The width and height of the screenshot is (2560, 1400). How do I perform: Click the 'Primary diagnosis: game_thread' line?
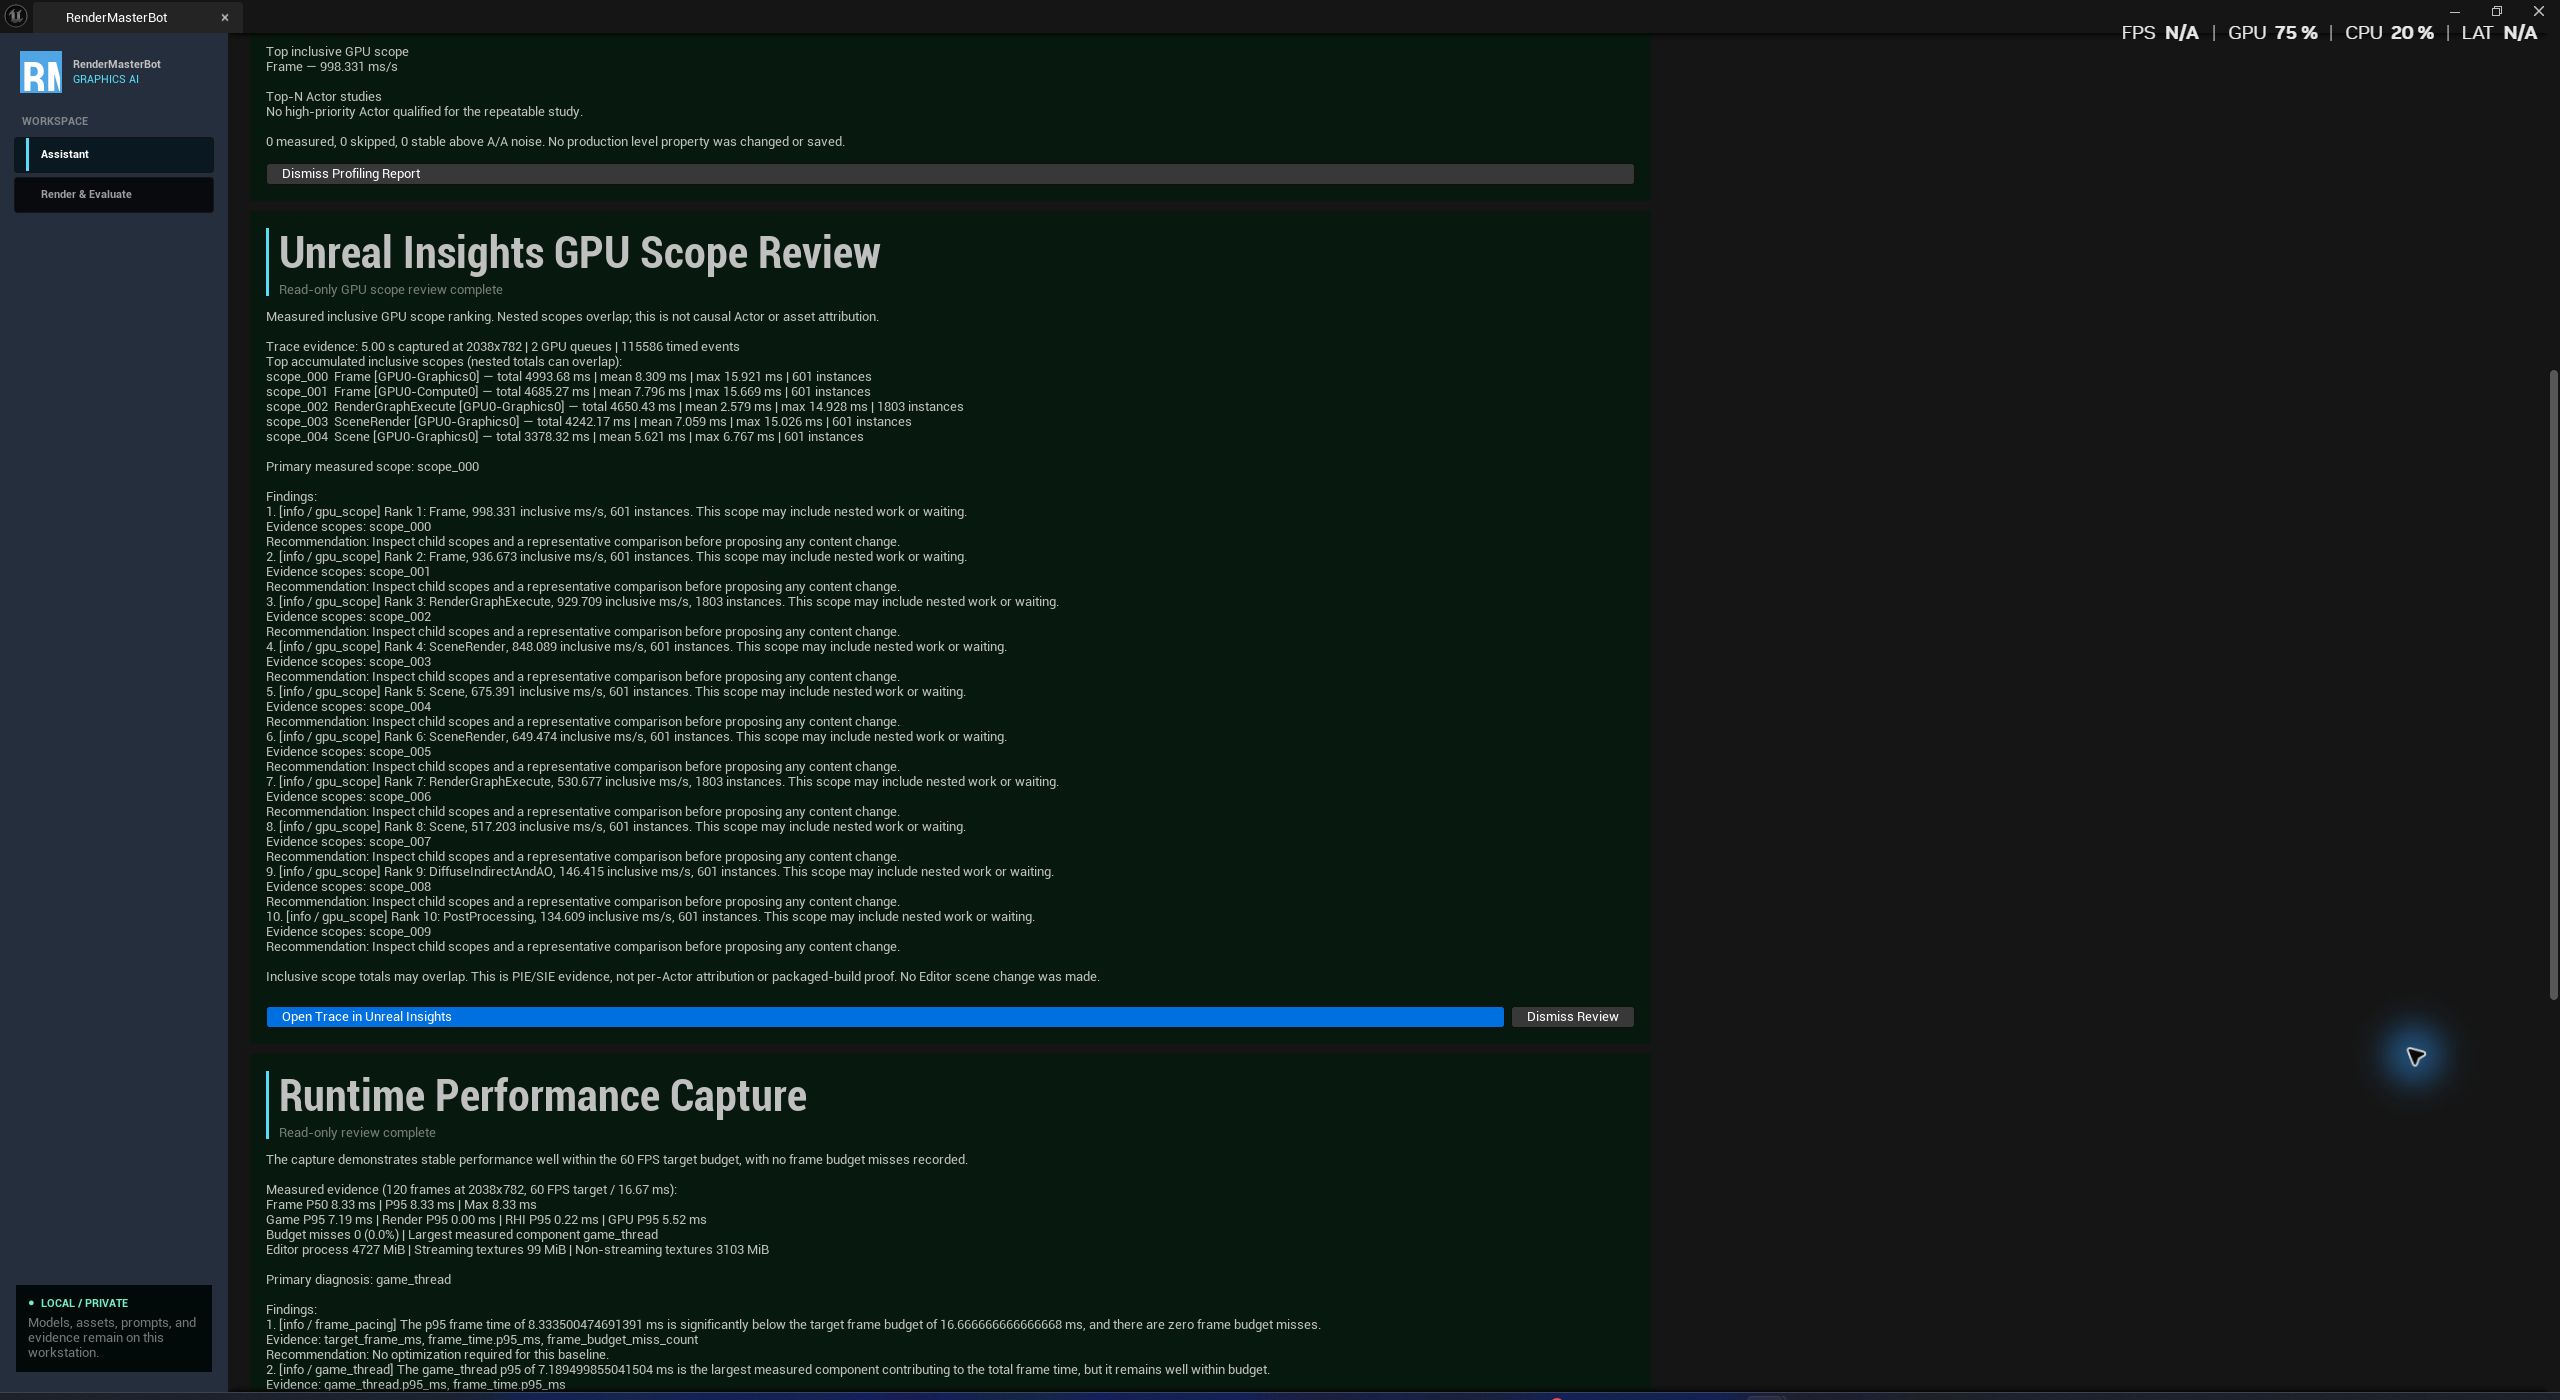point(358,1280)
